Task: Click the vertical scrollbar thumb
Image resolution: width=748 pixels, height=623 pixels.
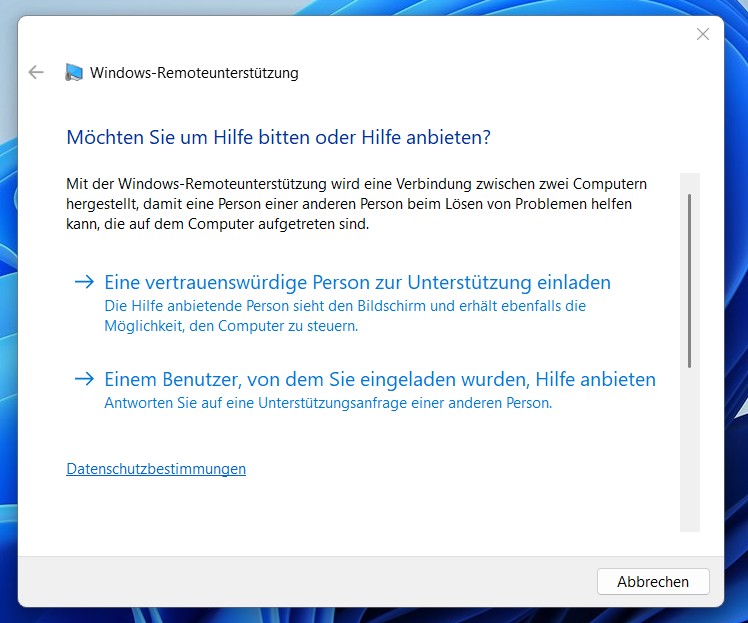Action: 689,280
